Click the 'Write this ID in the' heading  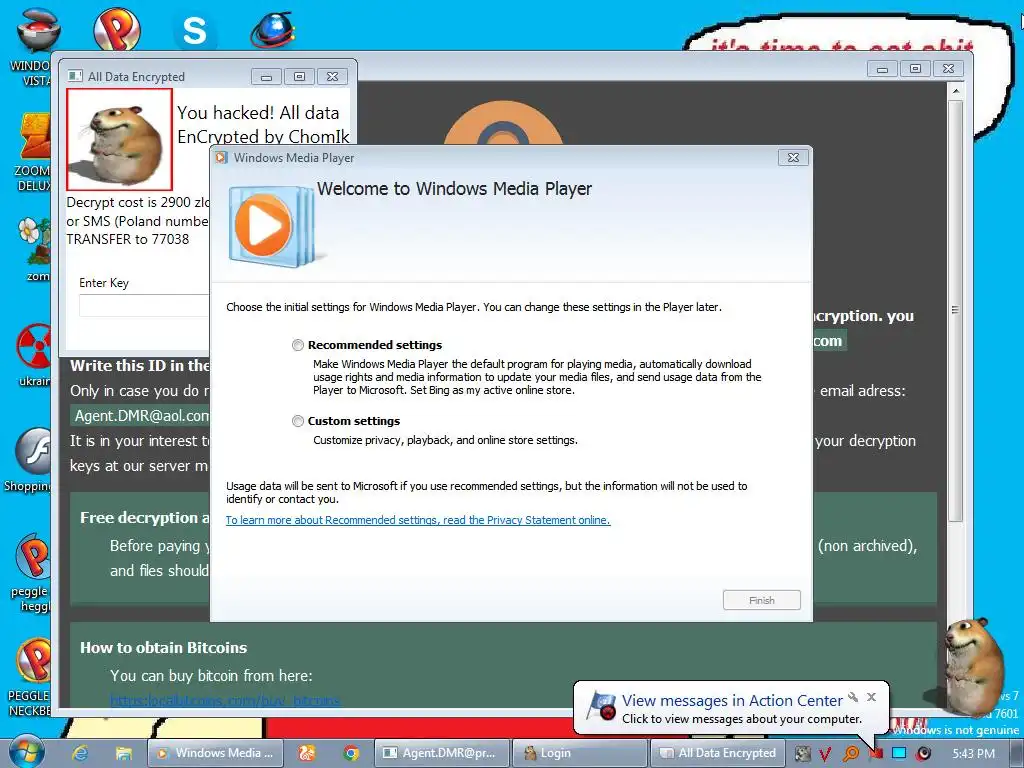(140, 366)
